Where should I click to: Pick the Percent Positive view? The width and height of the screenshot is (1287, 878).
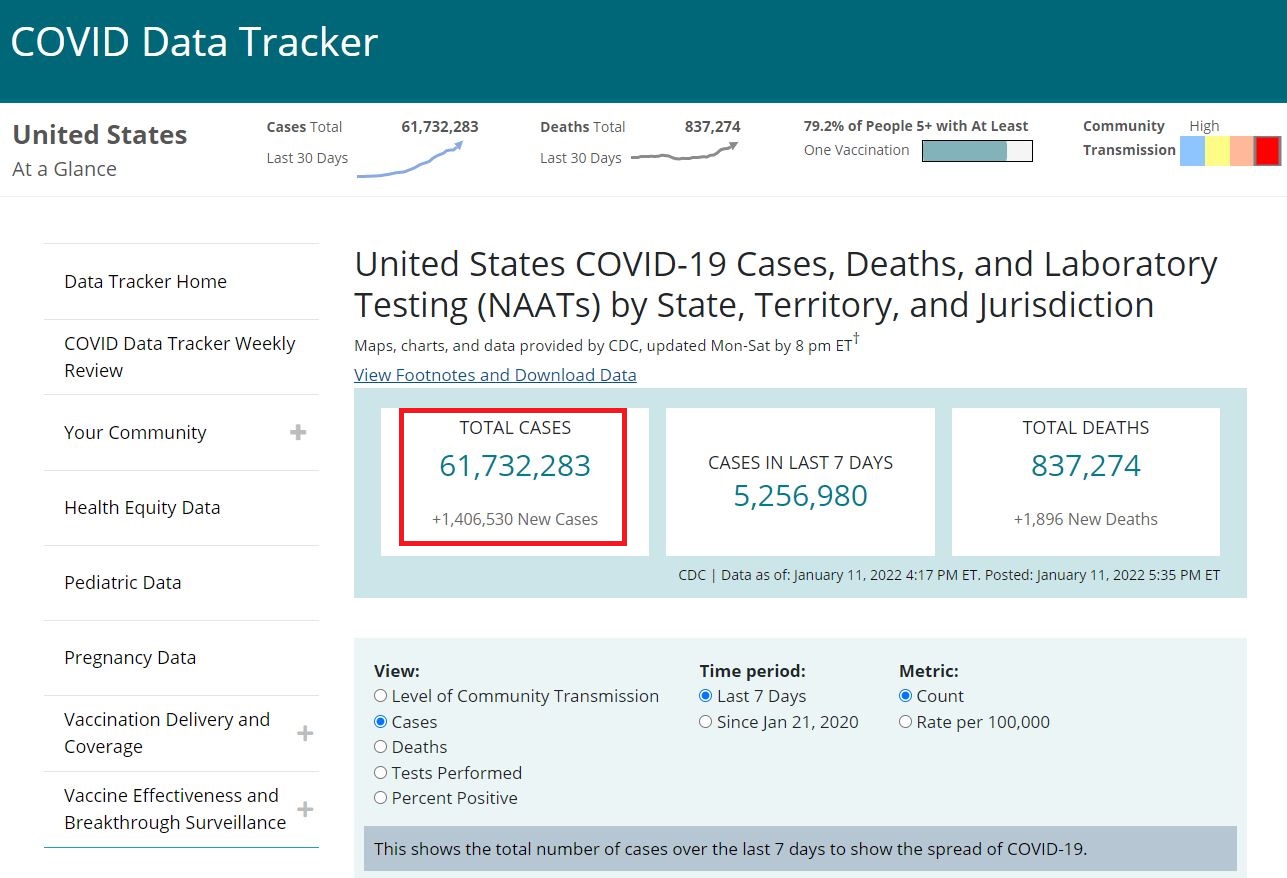tap(380, 798)
